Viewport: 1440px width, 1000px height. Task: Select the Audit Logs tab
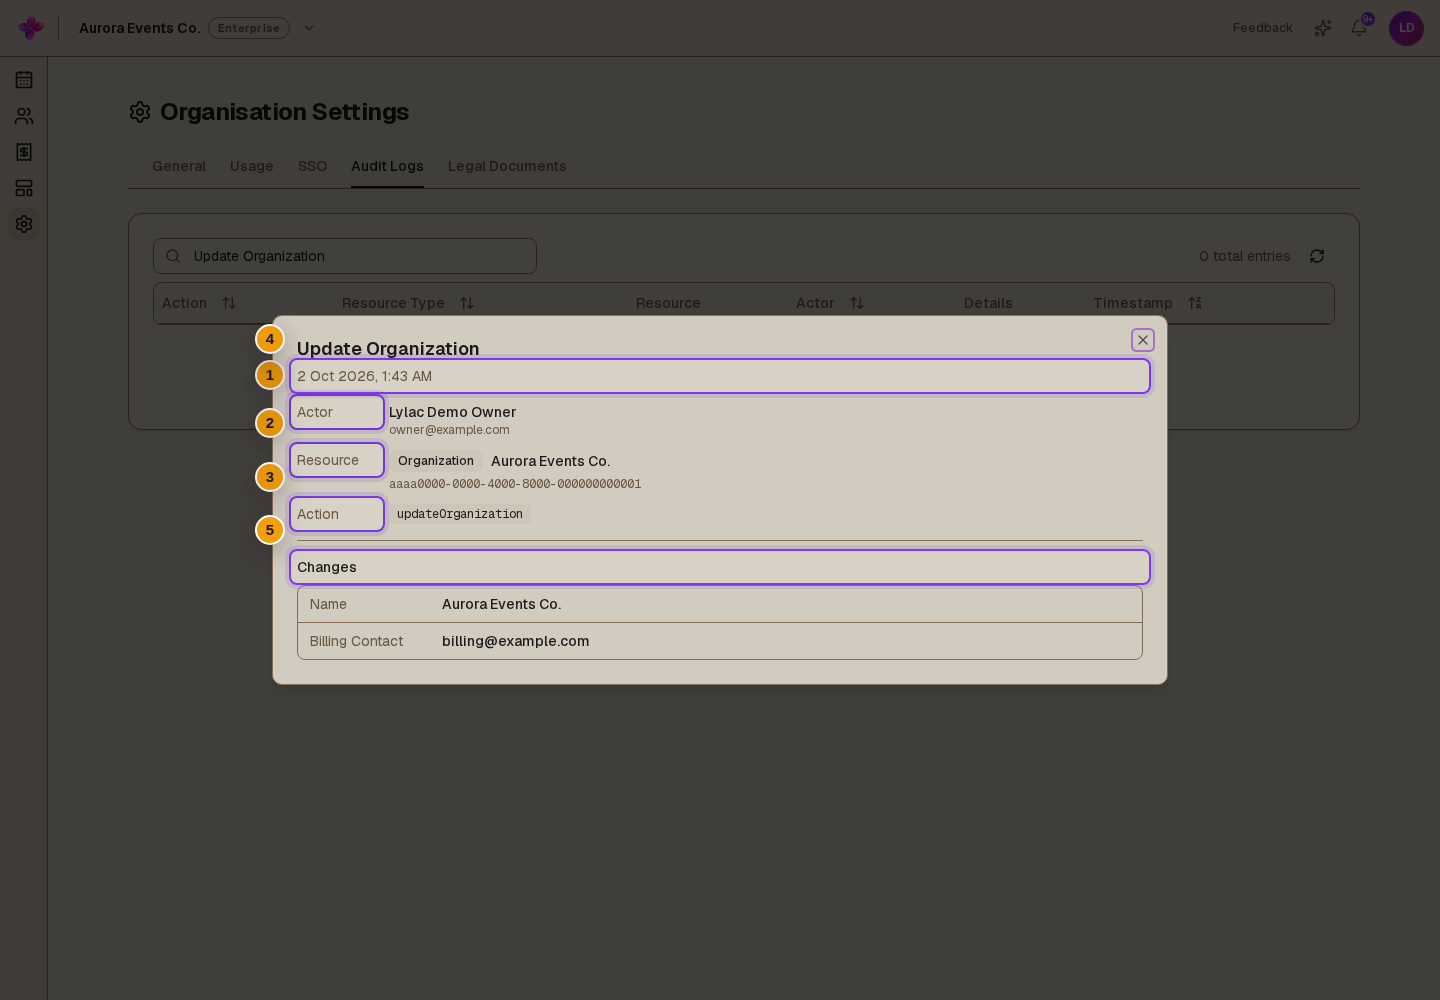tap(387, 166)
